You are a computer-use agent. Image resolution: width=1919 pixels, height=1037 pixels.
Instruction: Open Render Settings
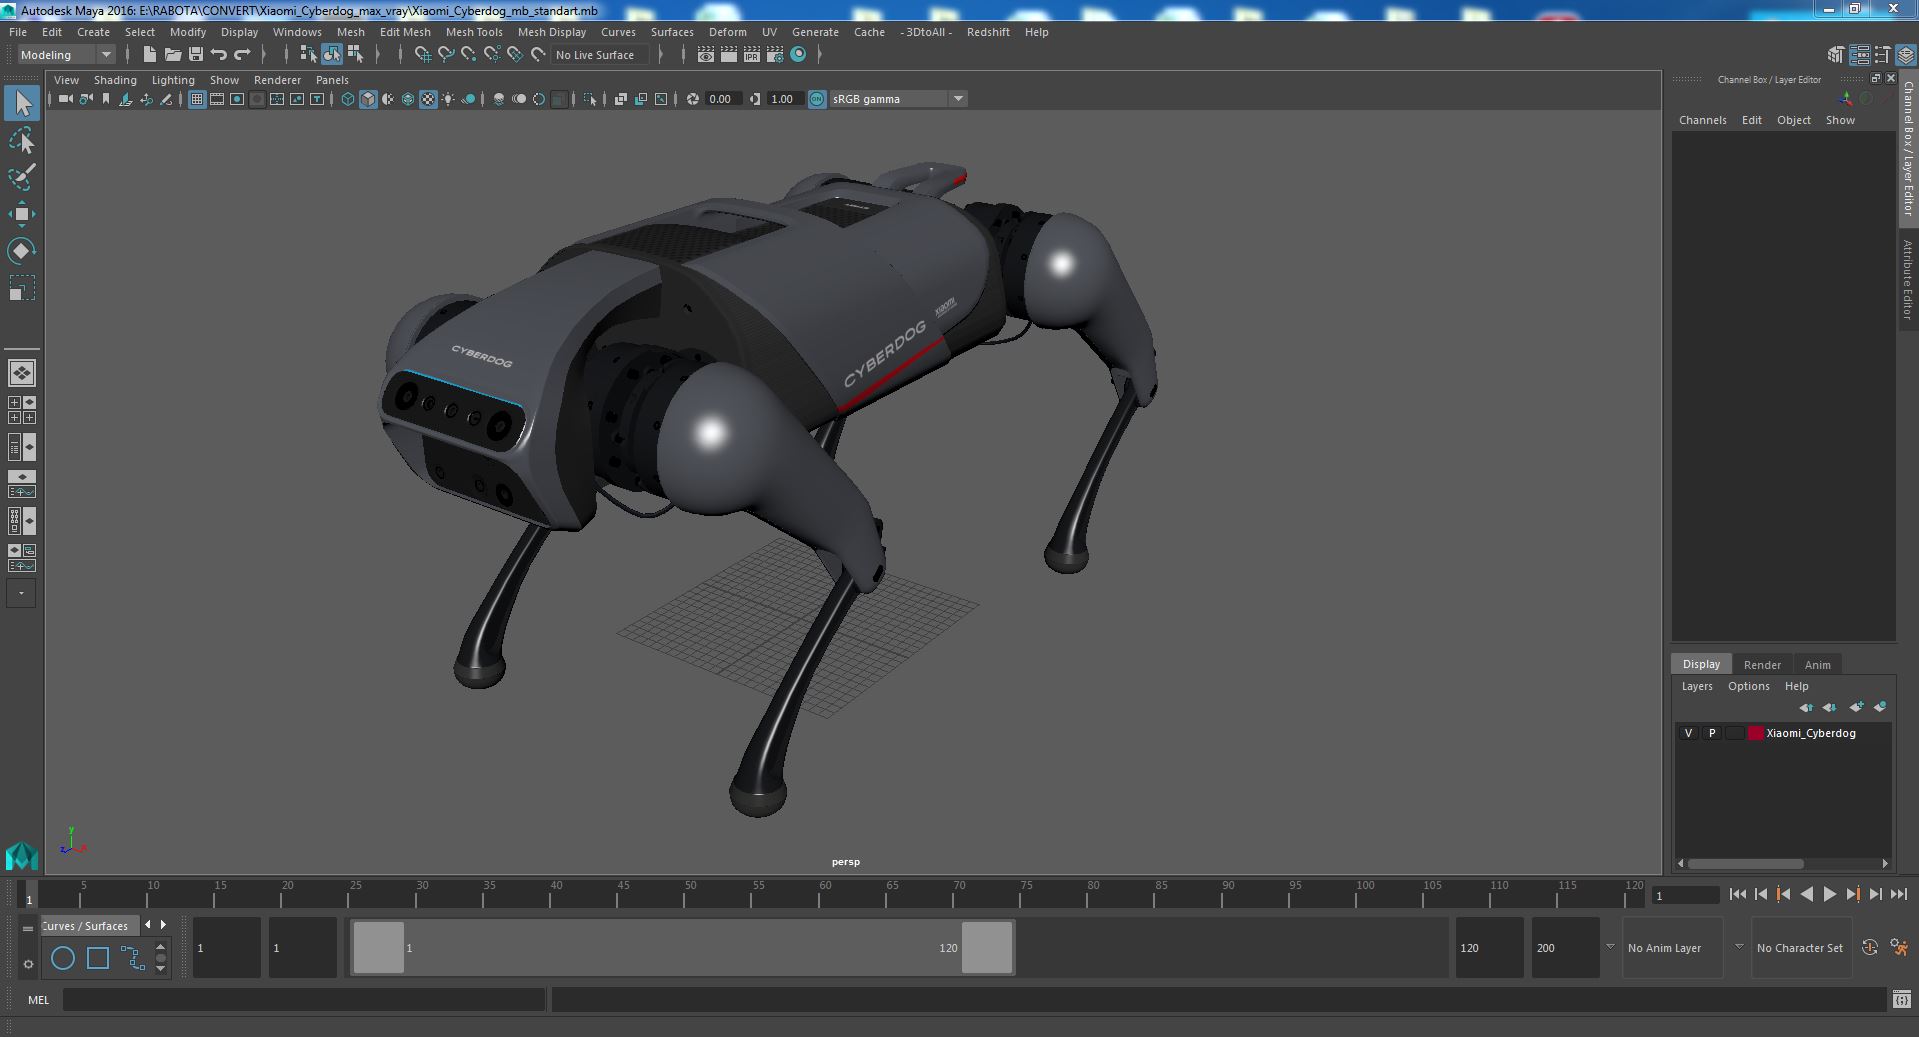pos(775,55)
